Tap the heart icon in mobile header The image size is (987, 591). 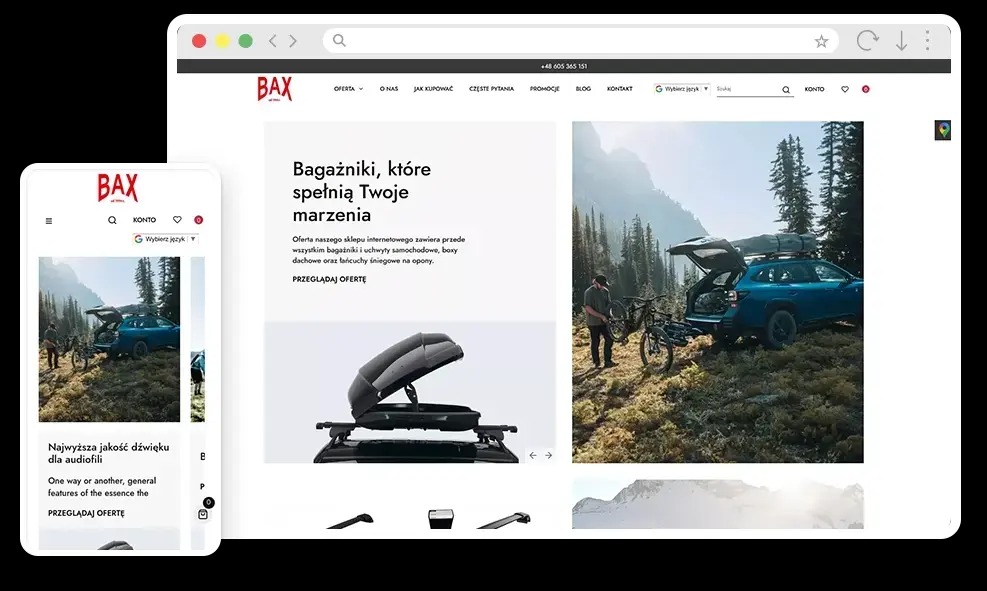[178, 219]
